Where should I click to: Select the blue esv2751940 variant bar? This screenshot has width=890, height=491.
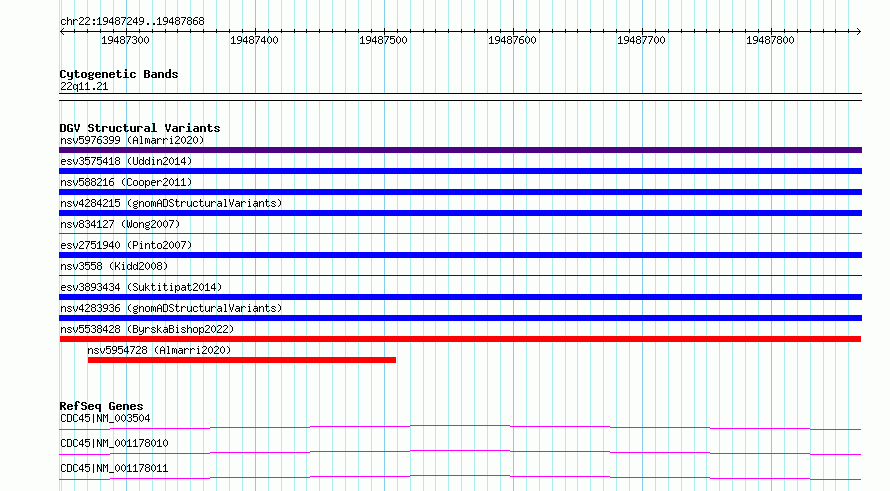tap(460, 255)
